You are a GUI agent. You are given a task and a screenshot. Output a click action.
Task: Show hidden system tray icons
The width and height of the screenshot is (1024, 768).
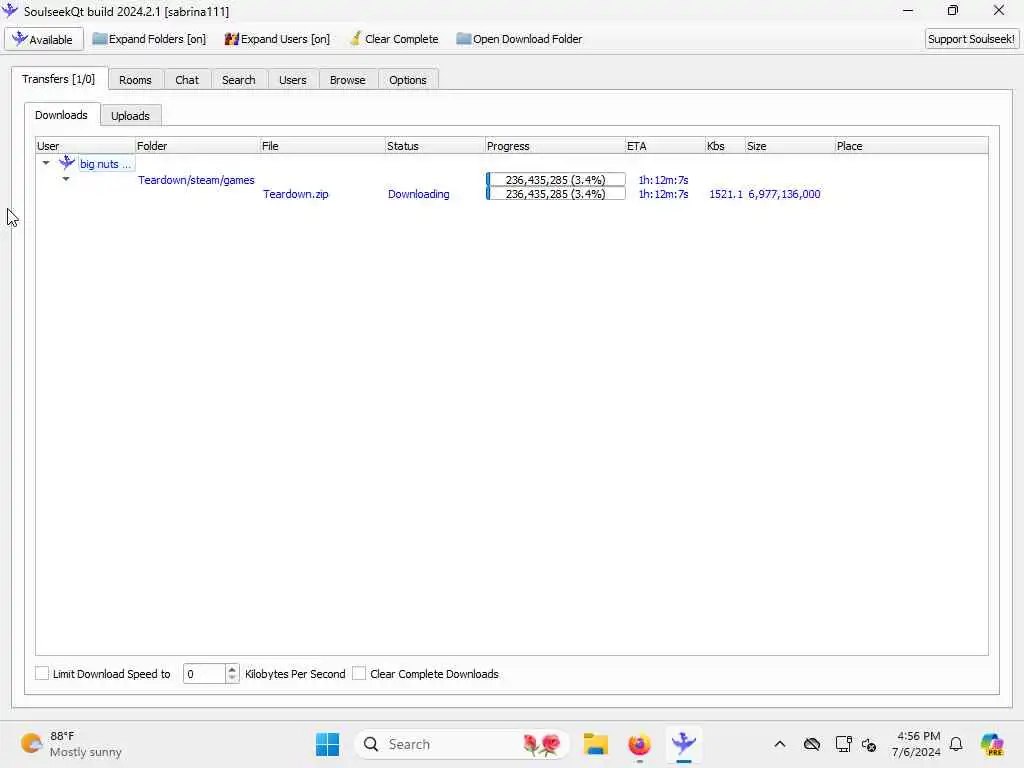[780, 744]
